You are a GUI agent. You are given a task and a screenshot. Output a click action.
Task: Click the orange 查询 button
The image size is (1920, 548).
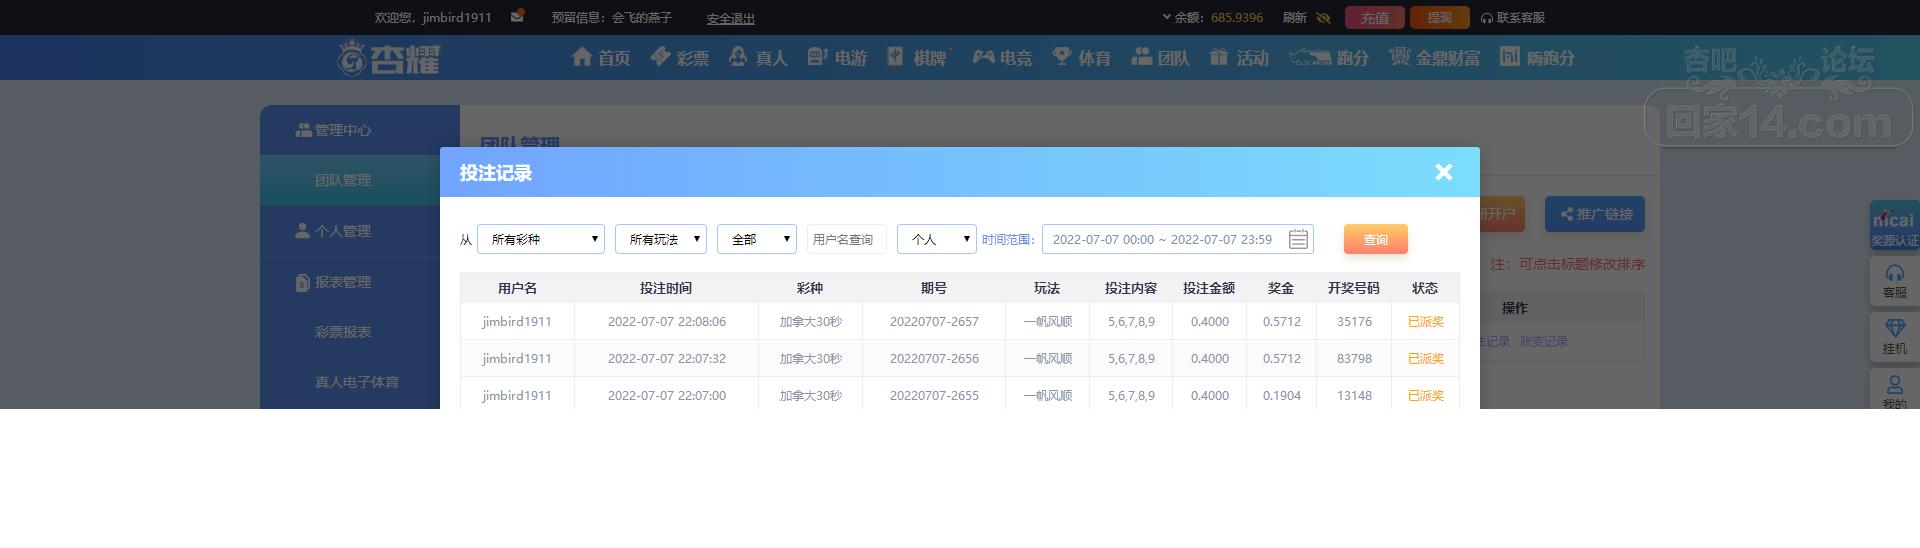tap(1375, 240)
